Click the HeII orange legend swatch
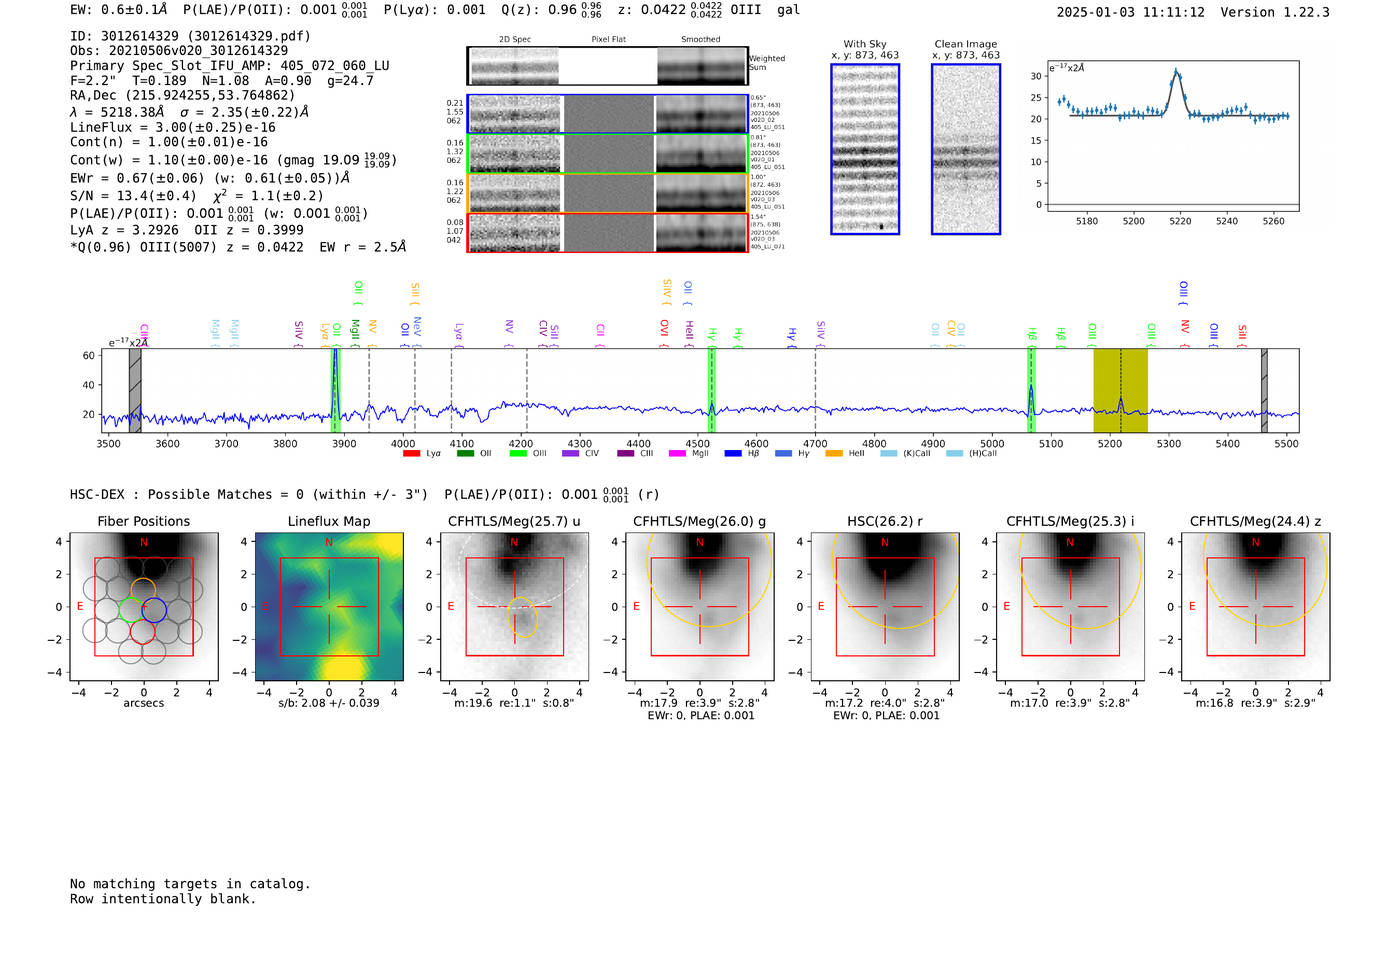The width and height of the screenshot is (1400, 953). point(834,453)
